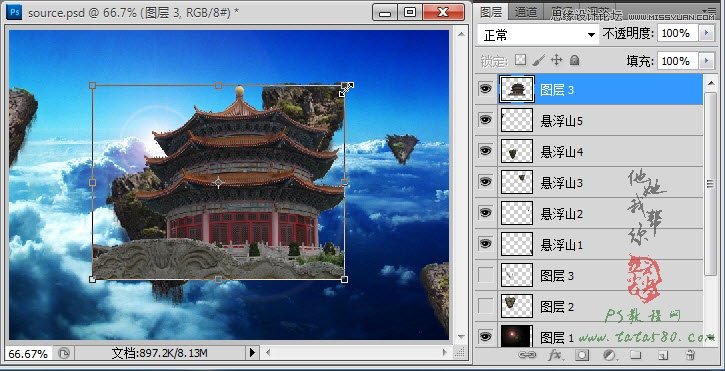Viewport: 725px width, 371px height.
Task: Click the layers panel scrollbar up arrow
Action: 710,83
